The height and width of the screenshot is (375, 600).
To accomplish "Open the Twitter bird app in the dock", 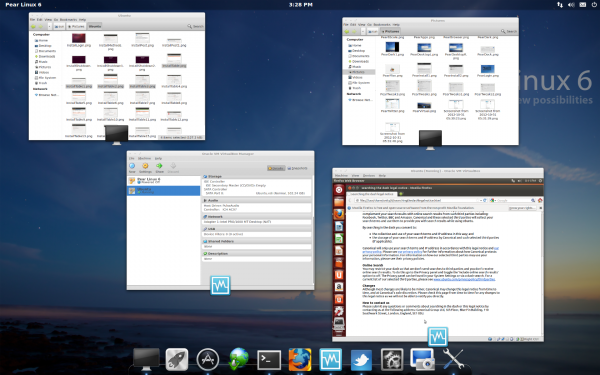I will pos(361,360).
